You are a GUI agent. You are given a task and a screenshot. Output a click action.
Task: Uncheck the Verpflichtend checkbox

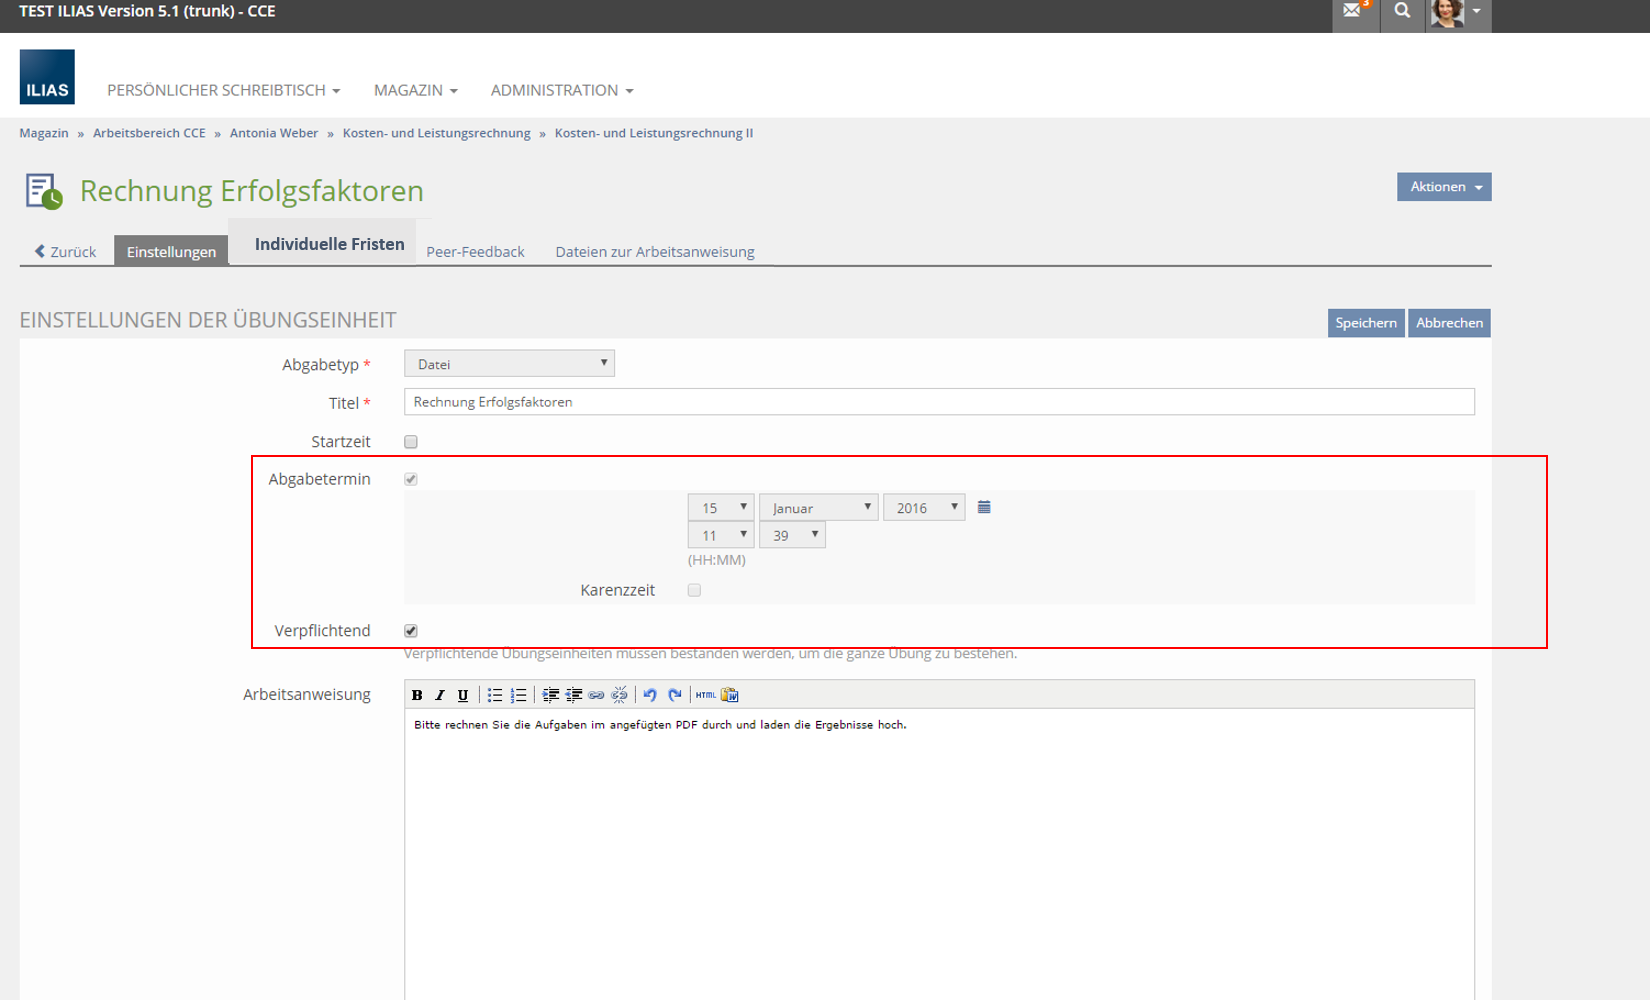[411, 631]
